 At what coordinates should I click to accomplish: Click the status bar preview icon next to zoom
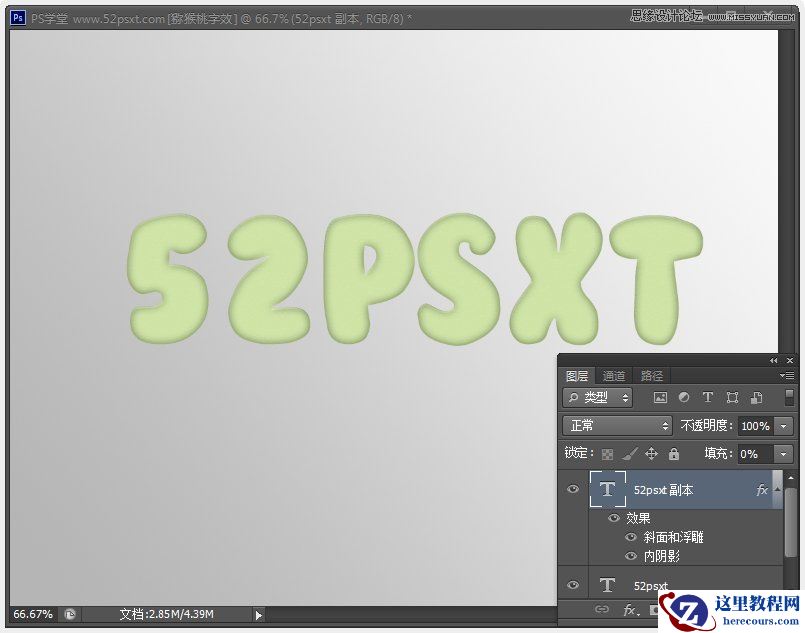[x=70, y=614]
